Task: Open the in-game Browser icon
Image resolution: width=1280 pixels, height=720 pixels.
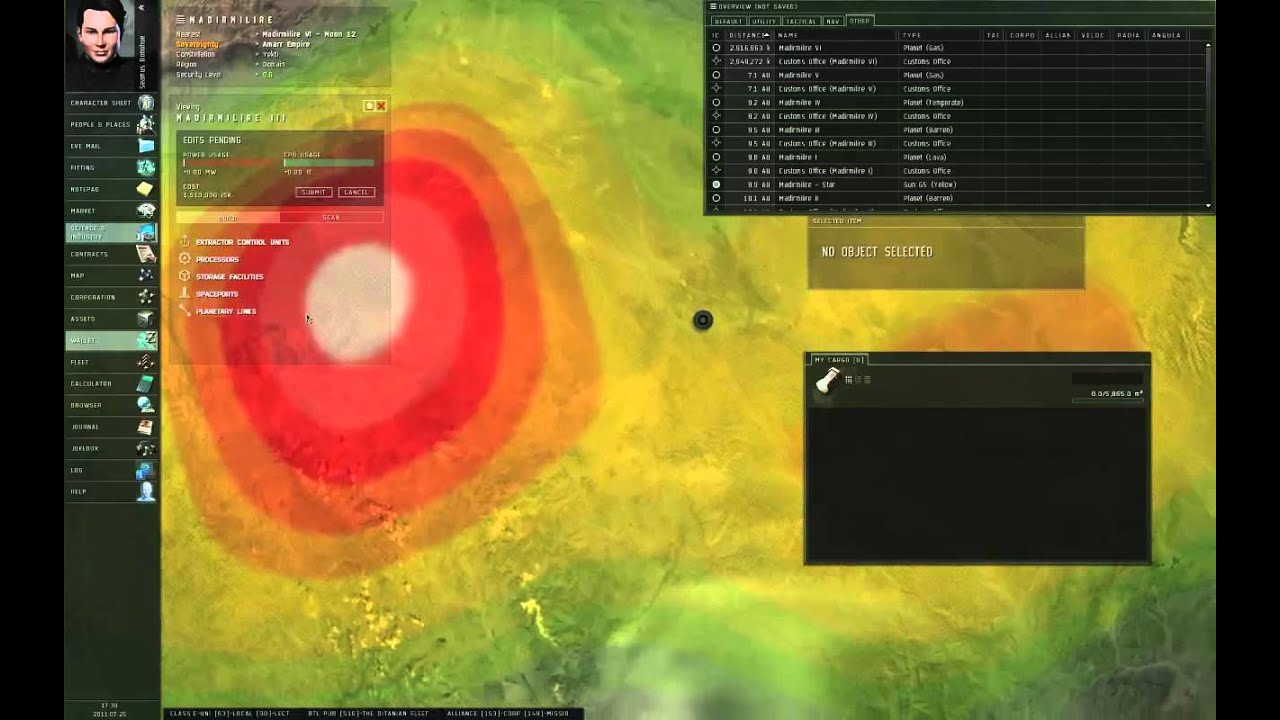Action: 146,405
